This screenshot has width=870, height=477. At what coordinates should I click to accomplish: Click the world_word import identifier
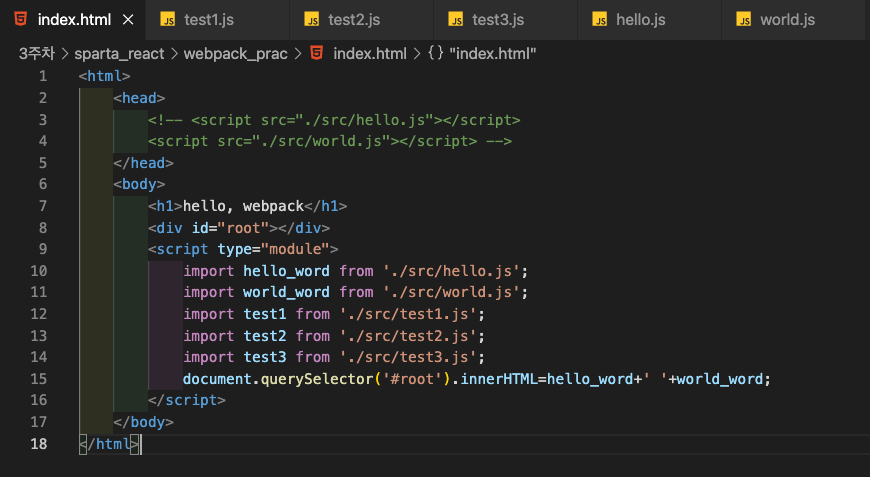[286, 292]
